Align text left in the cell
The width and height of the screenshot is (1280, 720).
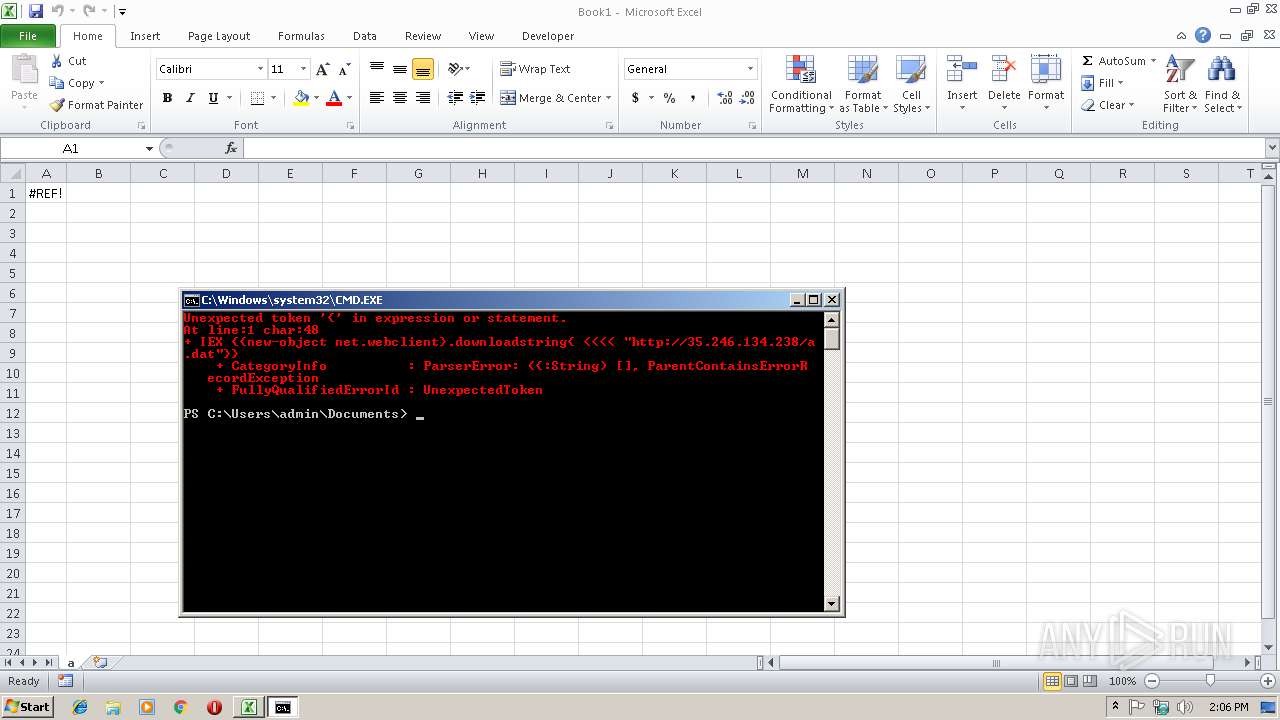tap(377, 98)
